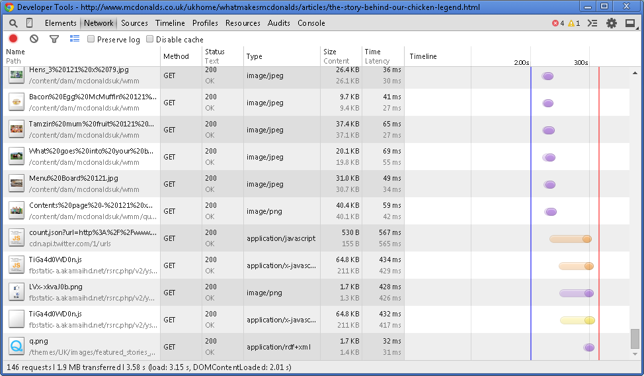Image resolution: width=644 pixels, height=376 pixels.
Task: Select the Menu%20Board%20121.jpg request name
Action: (74, 178)
